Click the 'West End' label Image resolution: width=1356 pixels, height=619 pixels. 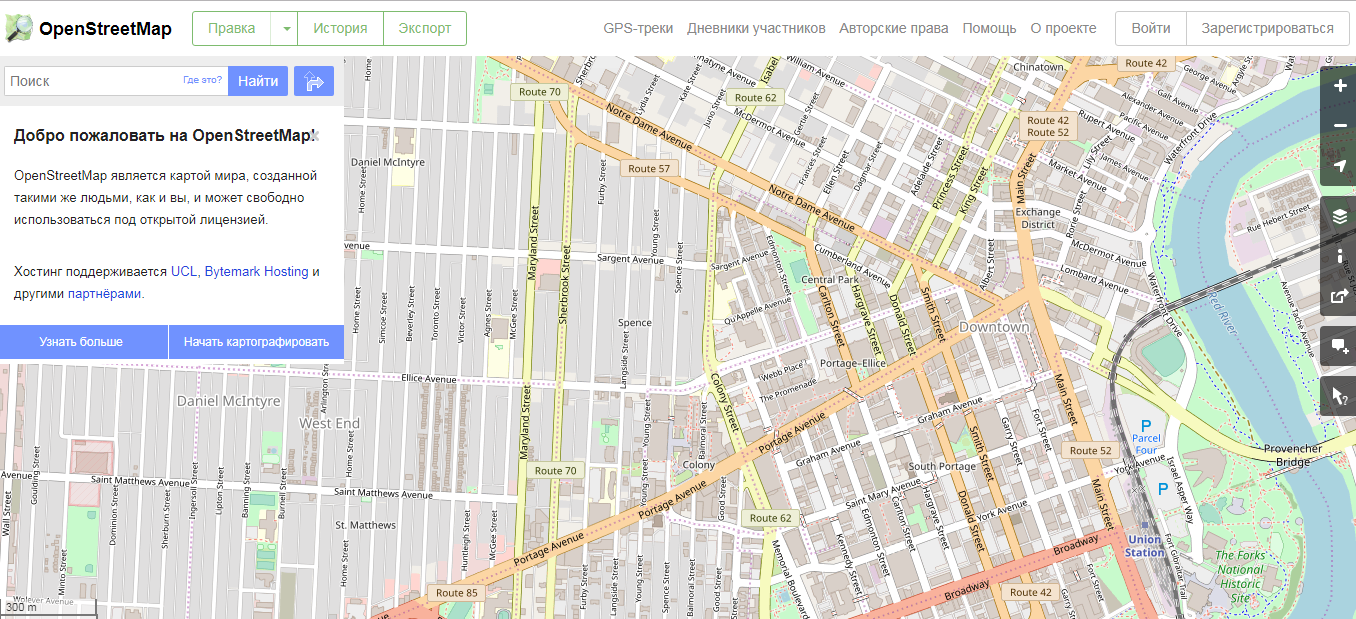click(x=330, y=423)
